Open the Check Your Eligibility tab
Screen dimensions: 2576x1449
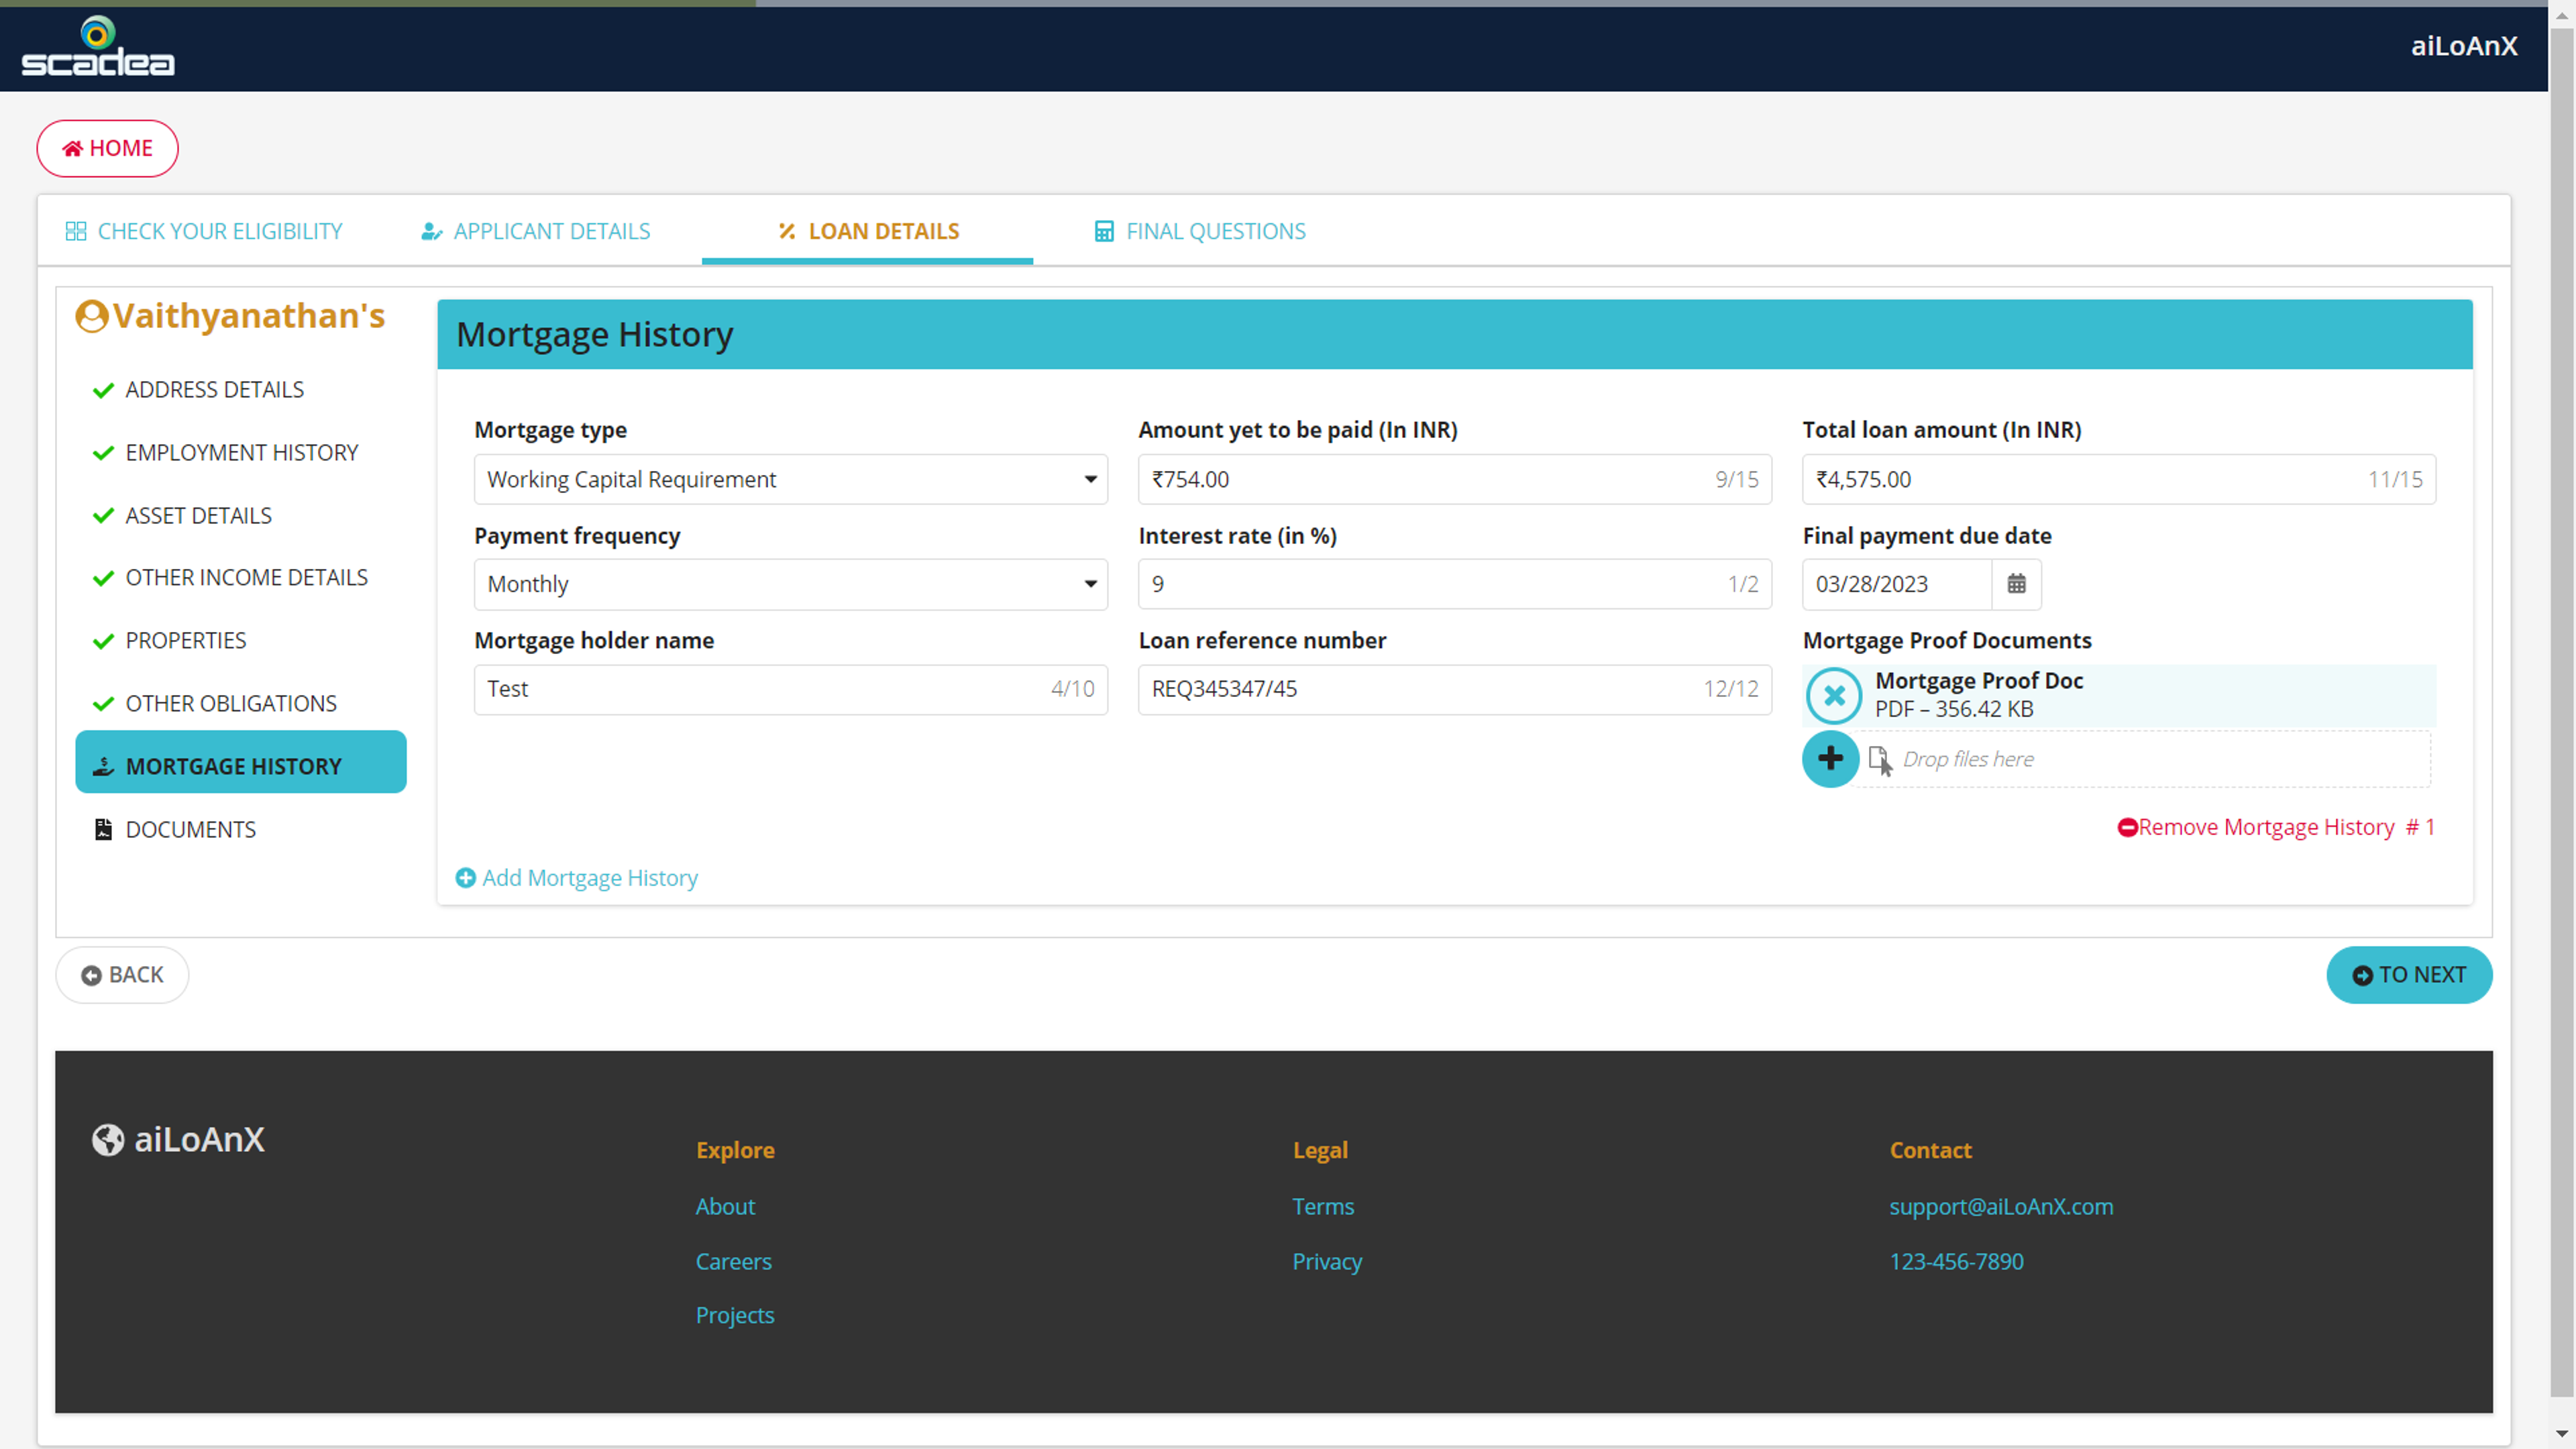coord(204,231)
